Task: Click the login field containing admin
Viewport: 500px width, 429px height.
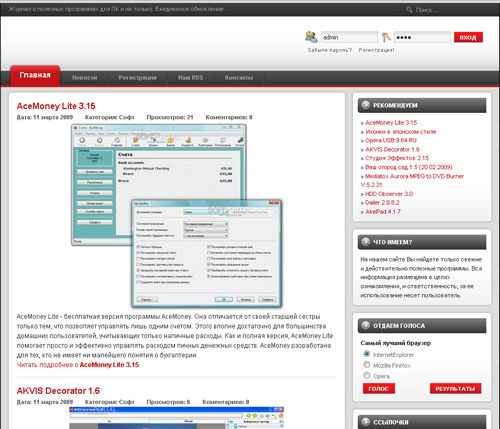Action: coord(349,37)
